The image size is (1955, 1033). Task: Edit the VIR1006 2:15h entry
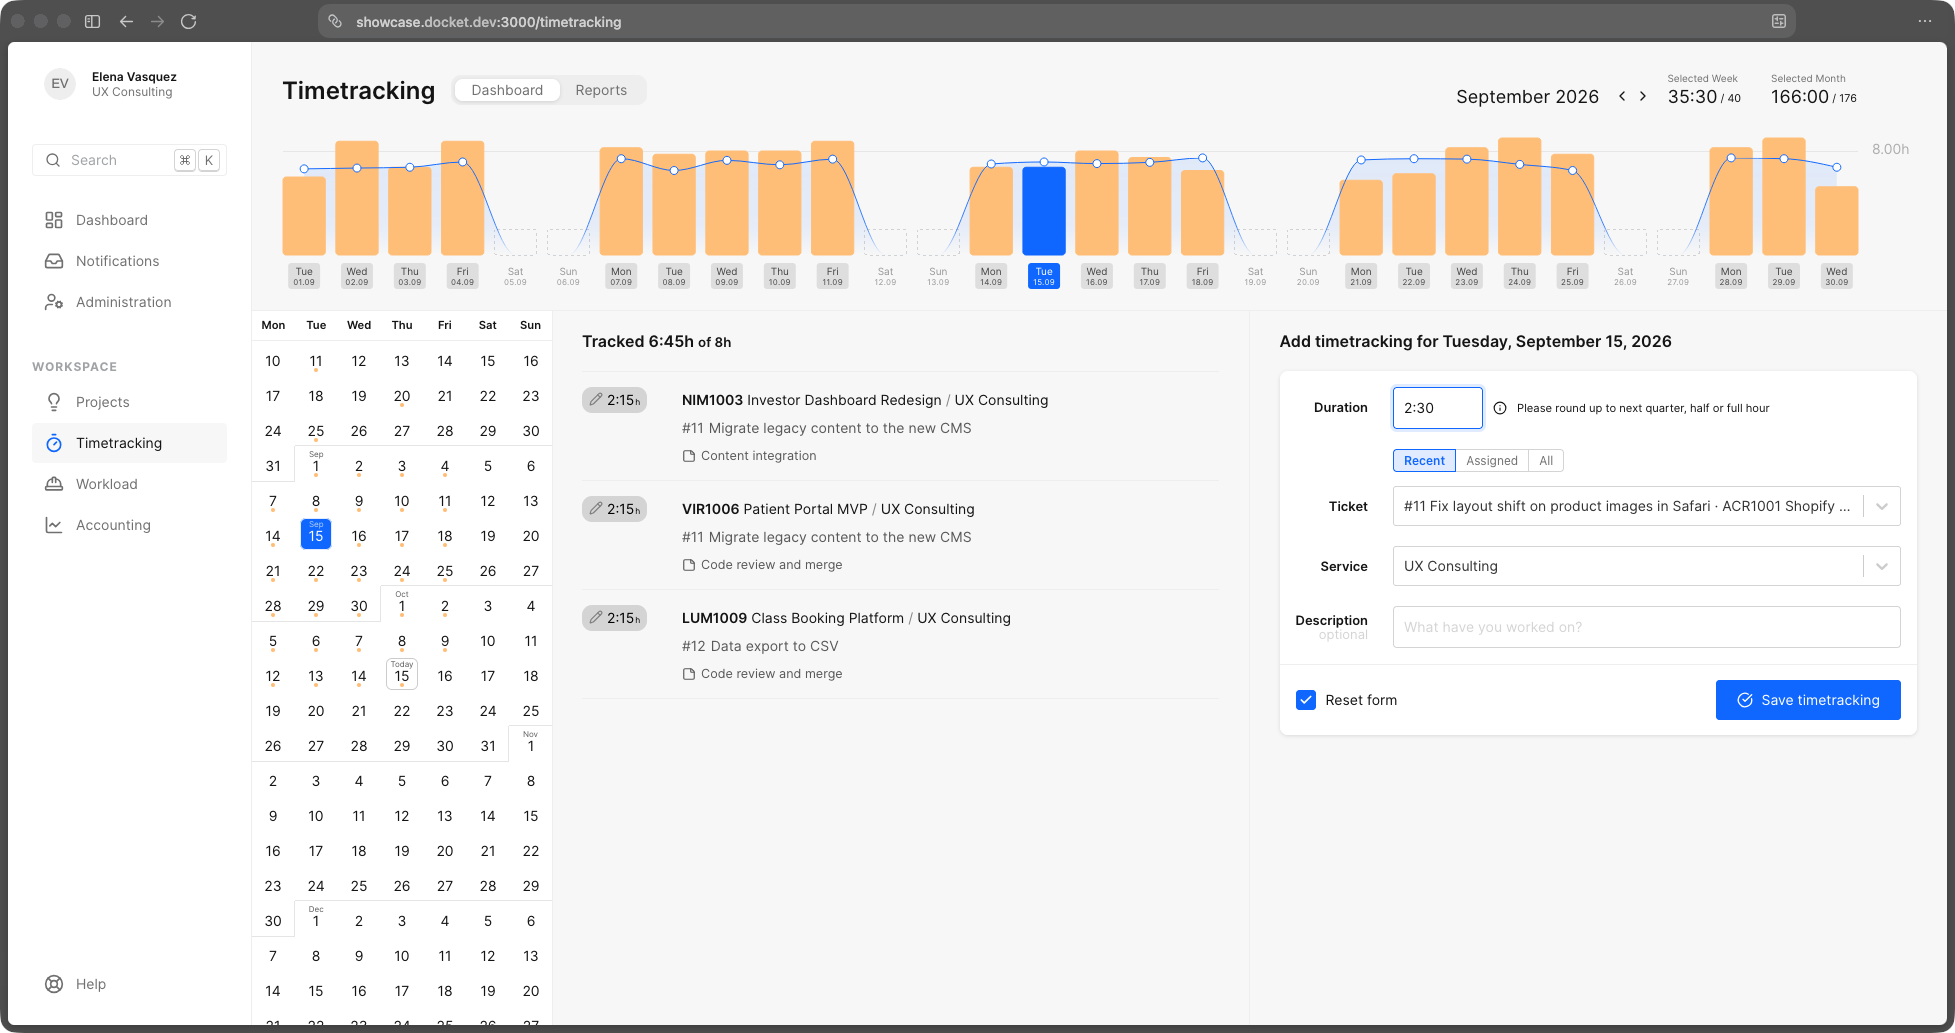click(x=614, y=509)
